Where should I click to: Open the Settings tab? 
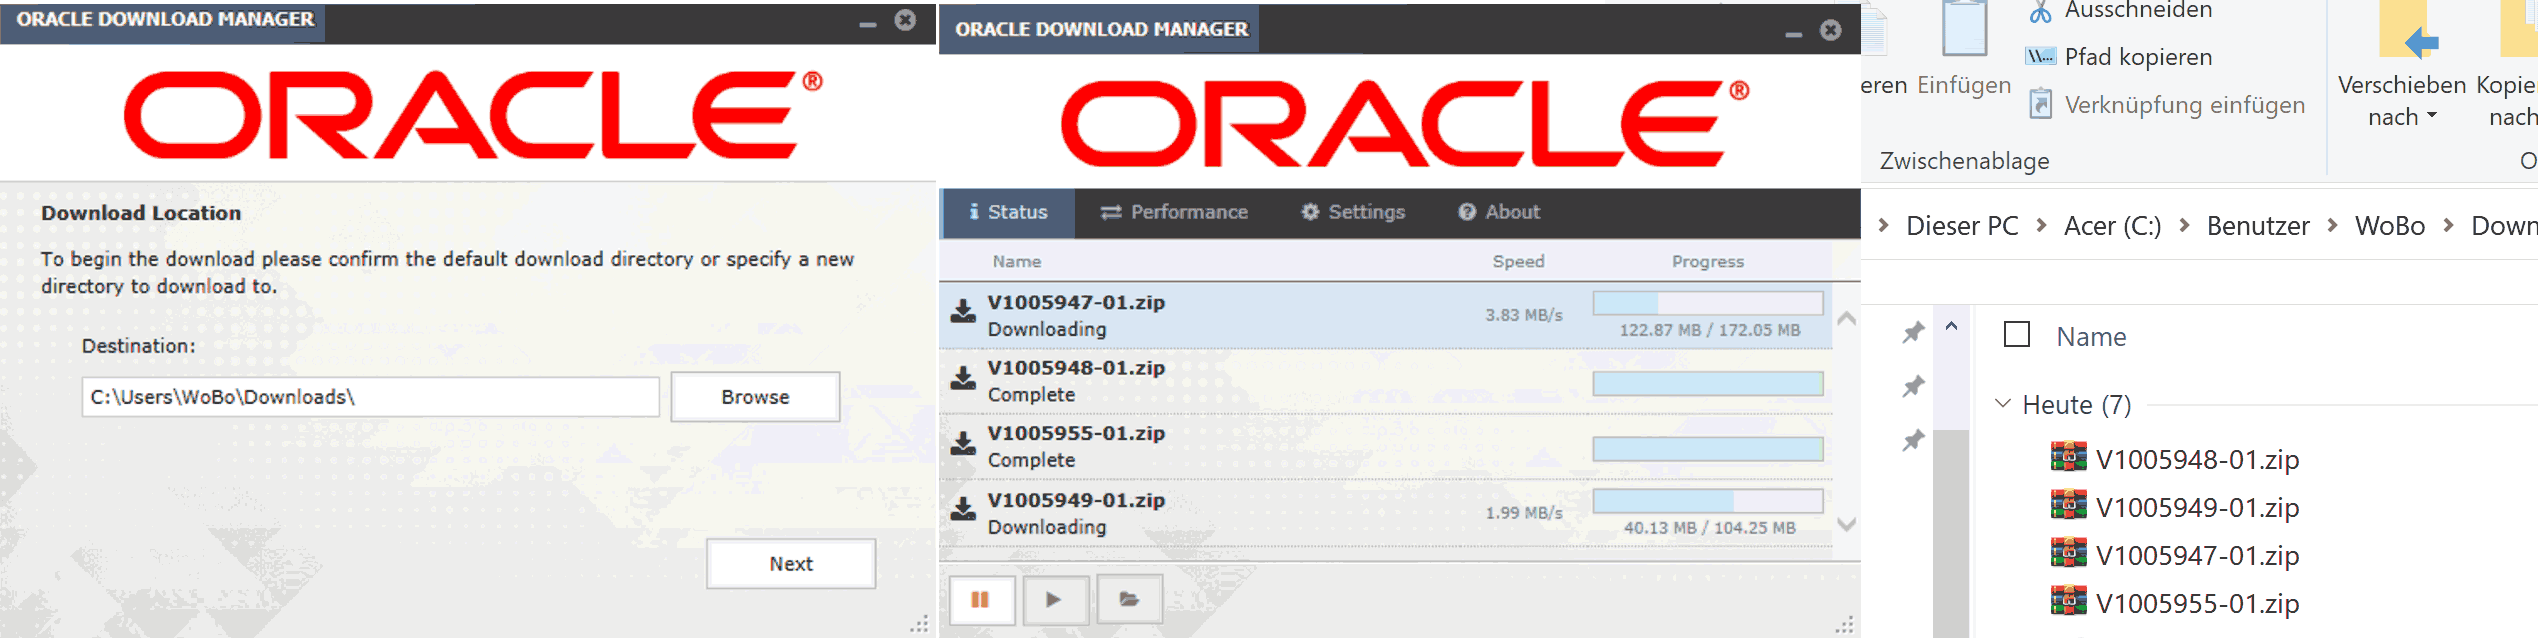(x=1353, y=212)
